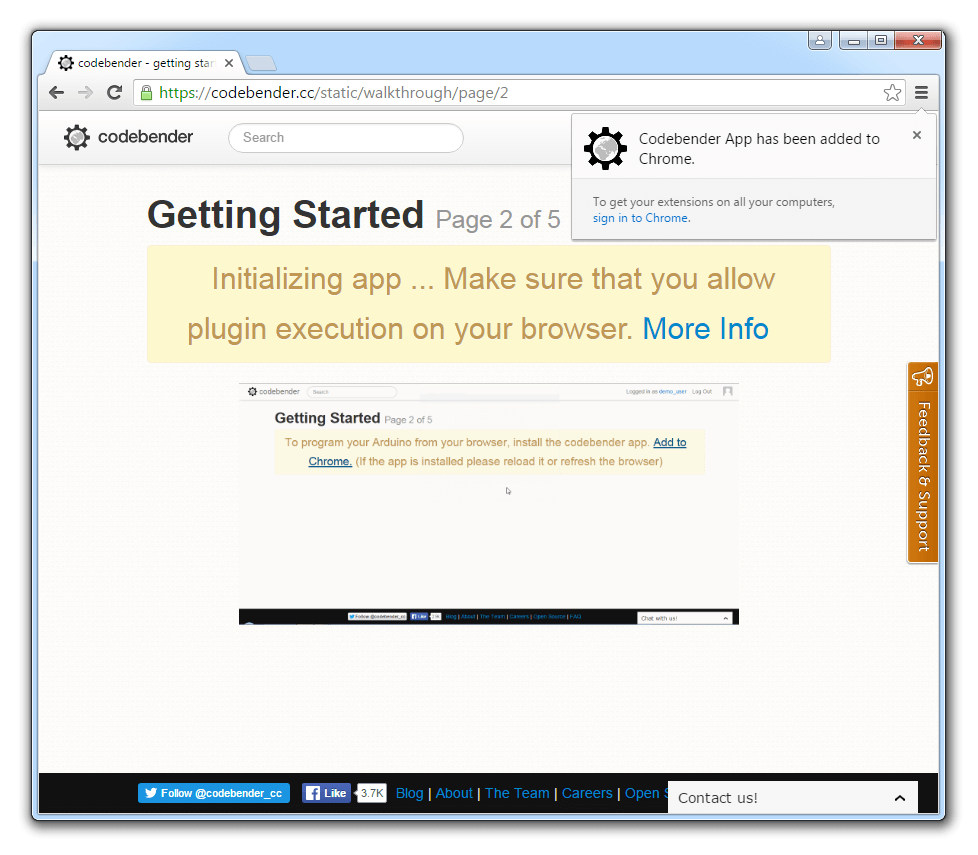This screenshot has height=855, width=978.
Task: Expand the Contact us chat panel
Action: pos(899,798)
